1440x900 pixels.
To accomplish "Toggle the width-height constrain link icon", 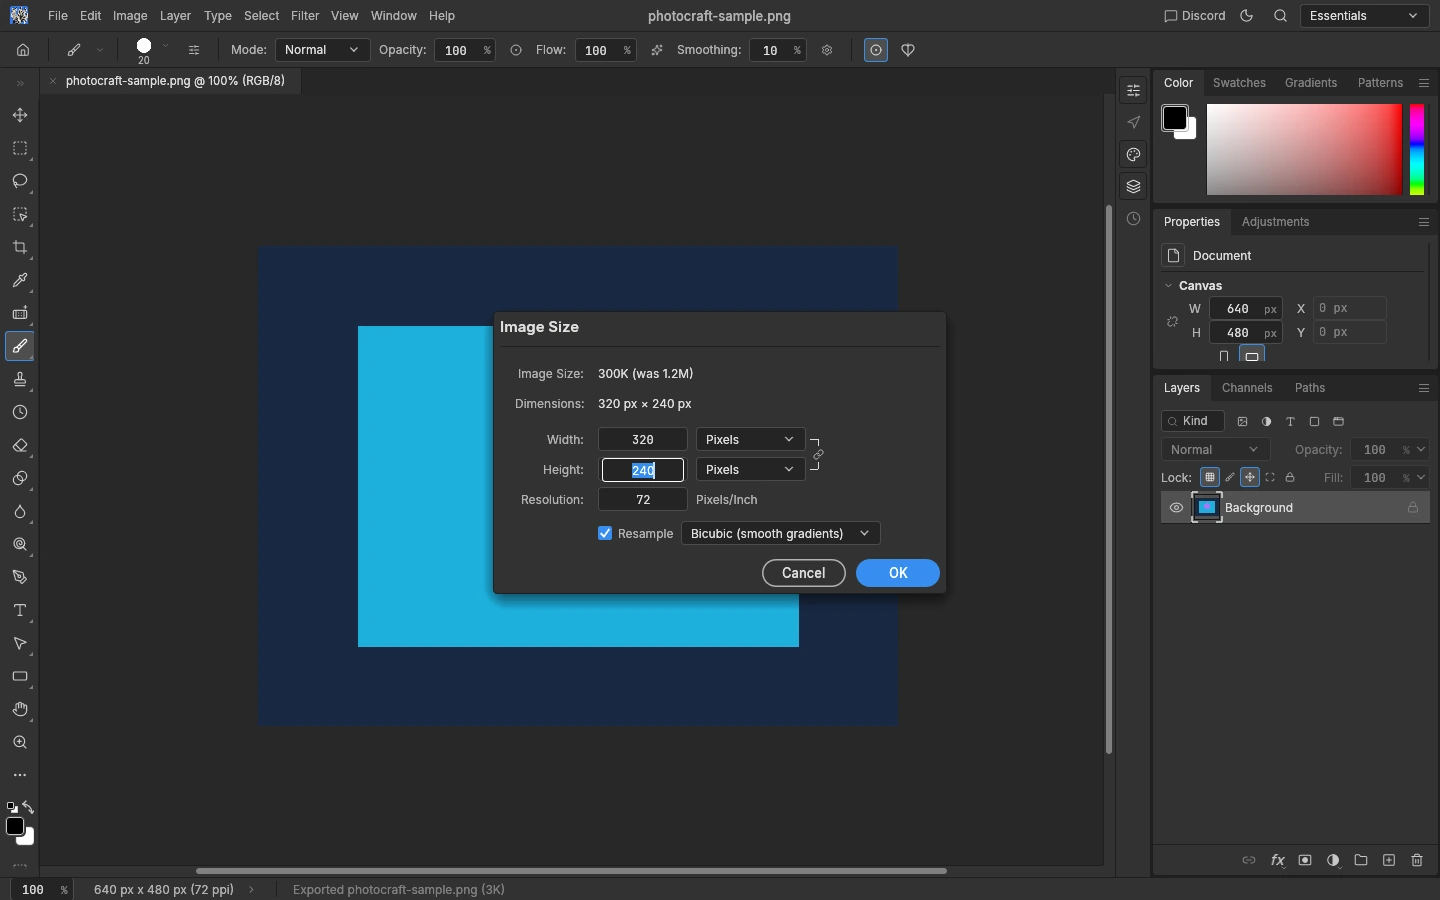I will click(x=818, y=455).
